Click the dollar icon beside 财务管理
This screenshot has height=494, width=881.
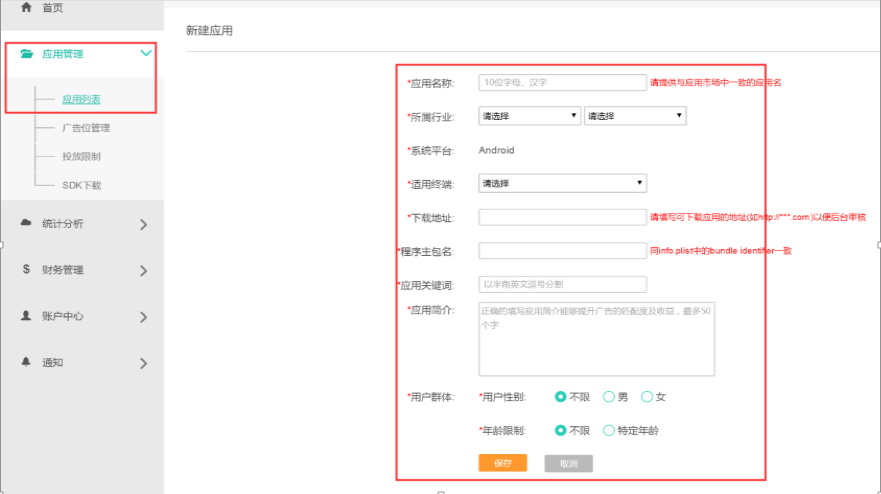(x=26, y=269)
